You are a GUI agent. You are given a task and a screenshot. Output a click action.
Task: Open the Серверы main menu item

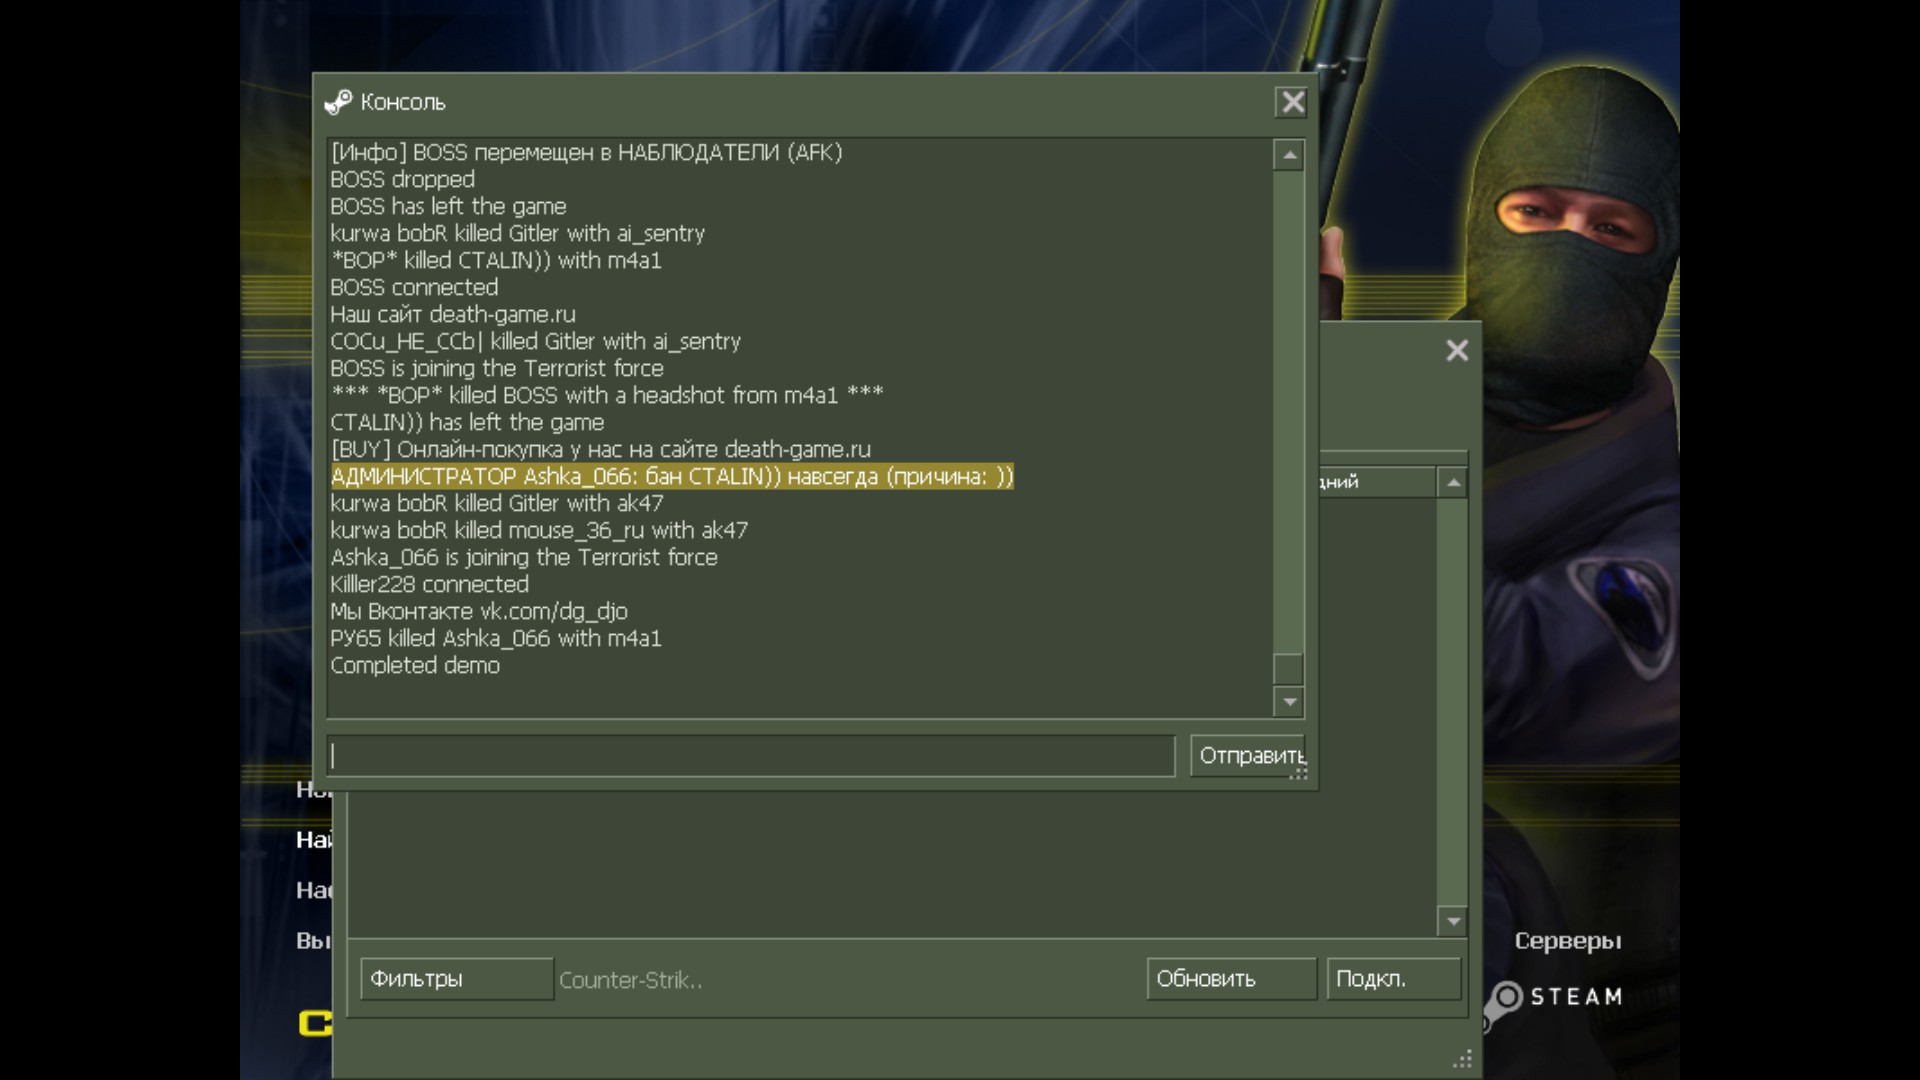click(1567, 941)
